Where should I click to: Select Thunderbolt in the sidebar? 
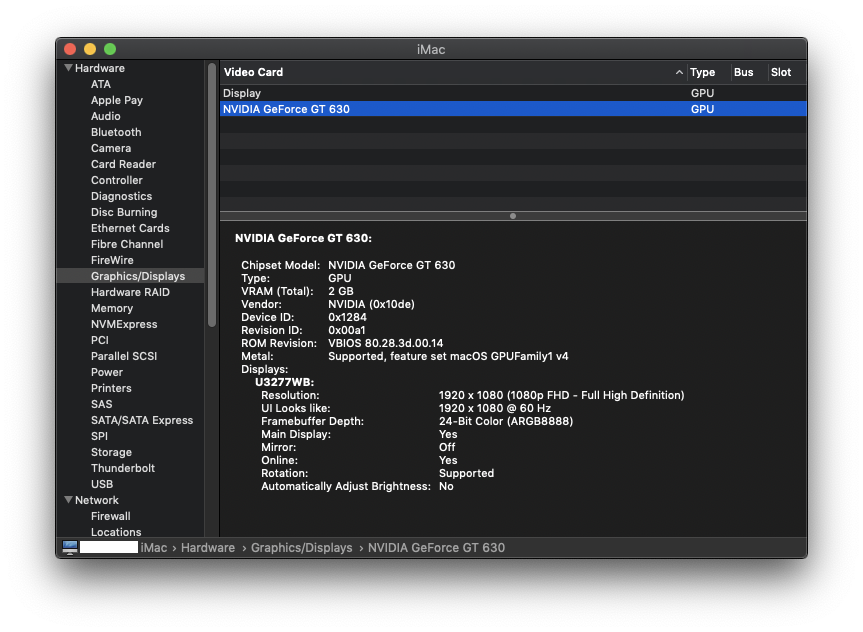[123, 467]
